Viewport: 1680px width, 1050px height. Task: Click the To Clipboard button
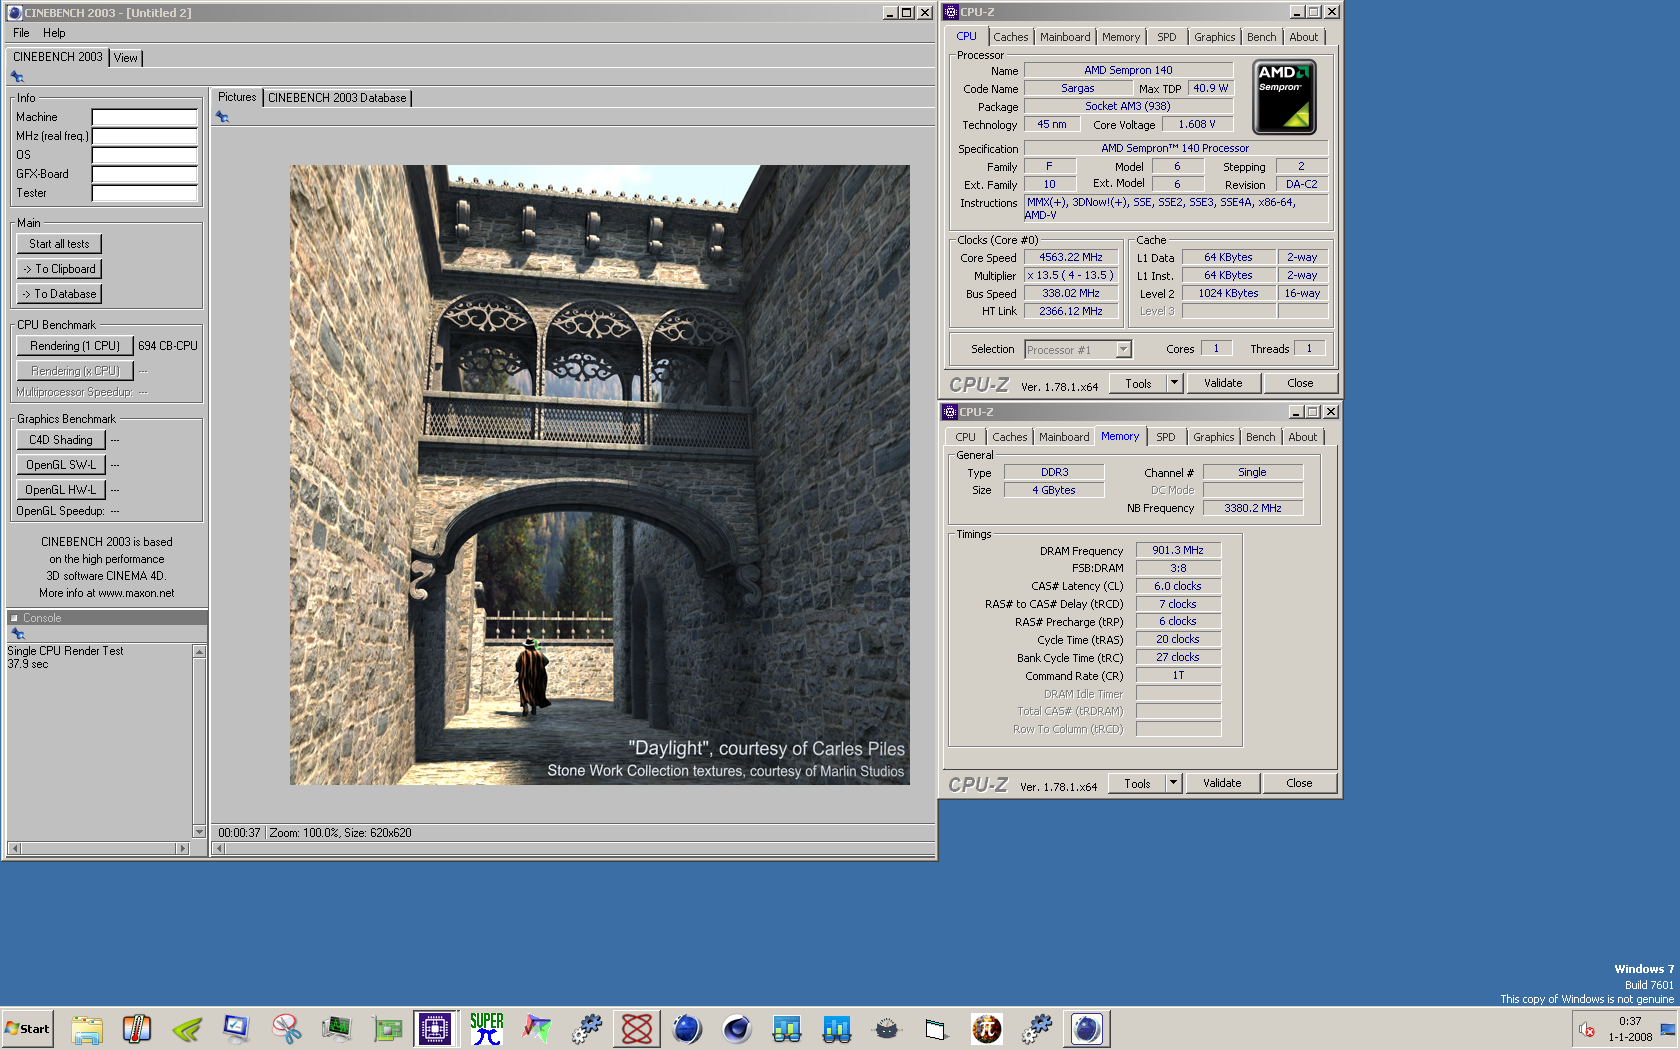[x=59, y=269]
